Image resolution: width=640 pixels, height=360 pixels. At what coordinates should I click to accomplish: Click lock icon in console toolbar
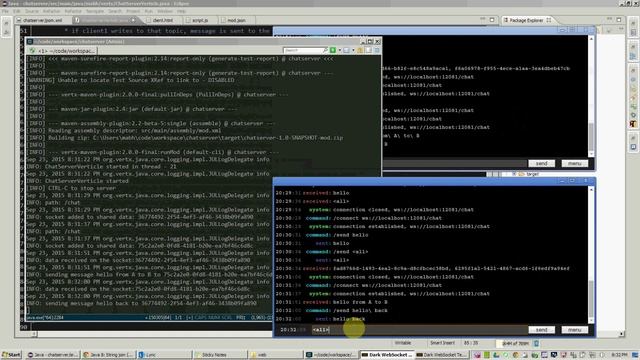point(360,50)
